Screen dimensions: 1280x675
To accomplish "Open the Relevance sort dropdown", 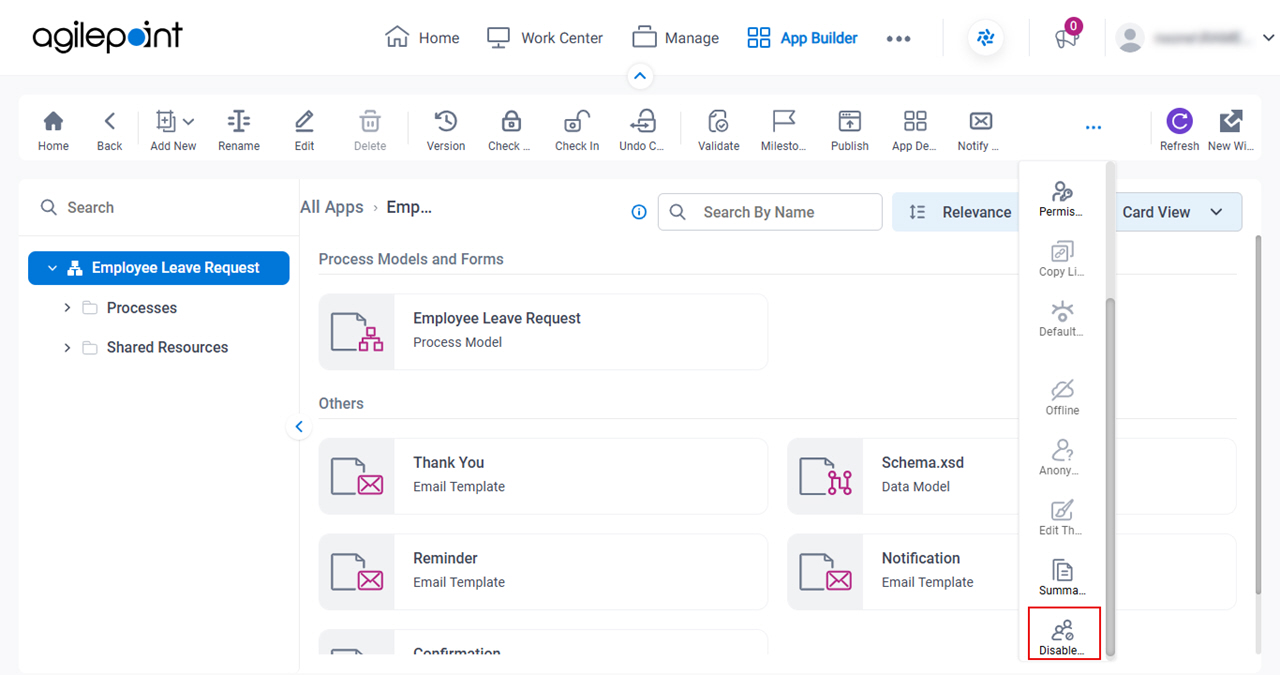I will (x=955, y=212).
